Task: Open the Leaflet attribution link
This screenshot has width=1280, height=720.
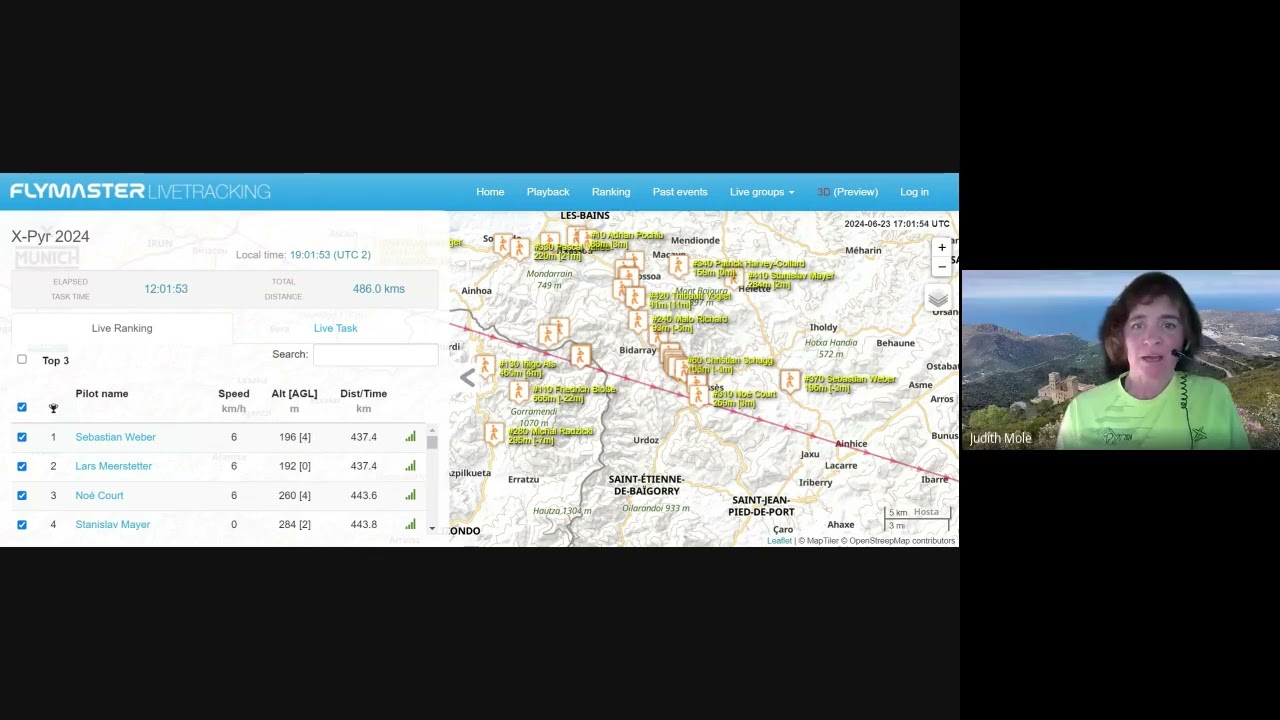Action: tap(779, 541)
